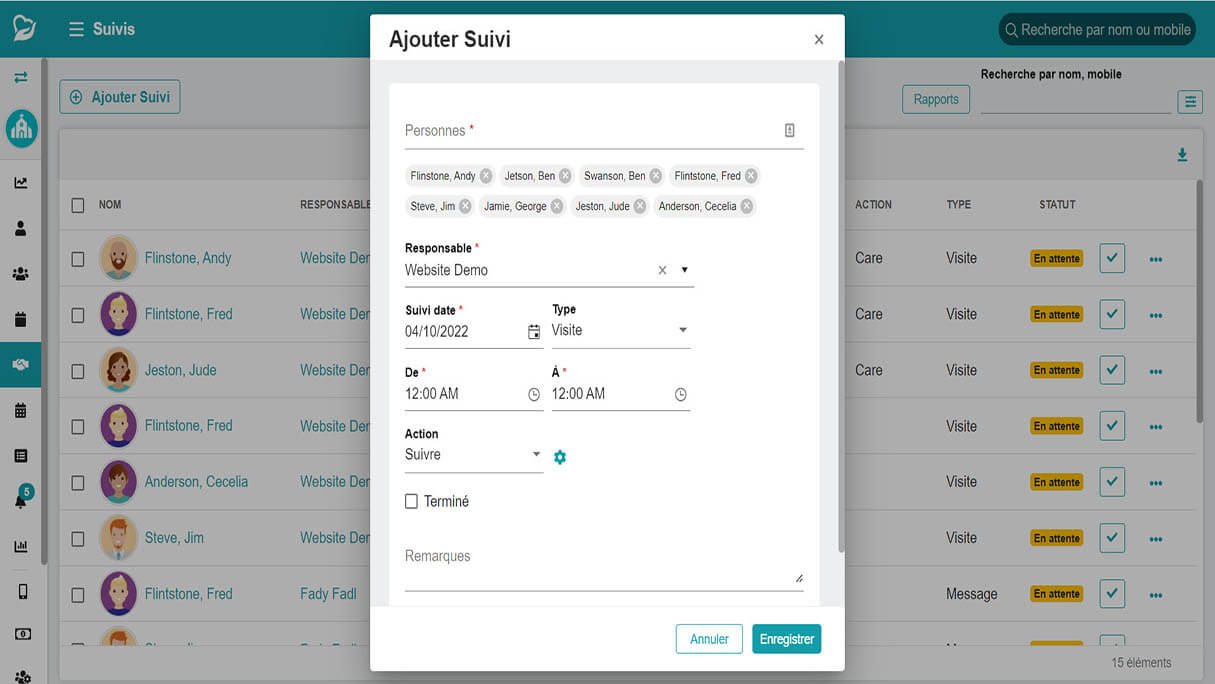Open more options for Jeston, Jude row
This screenshot has height=684, width=1215.
[x=1156, y=371]
